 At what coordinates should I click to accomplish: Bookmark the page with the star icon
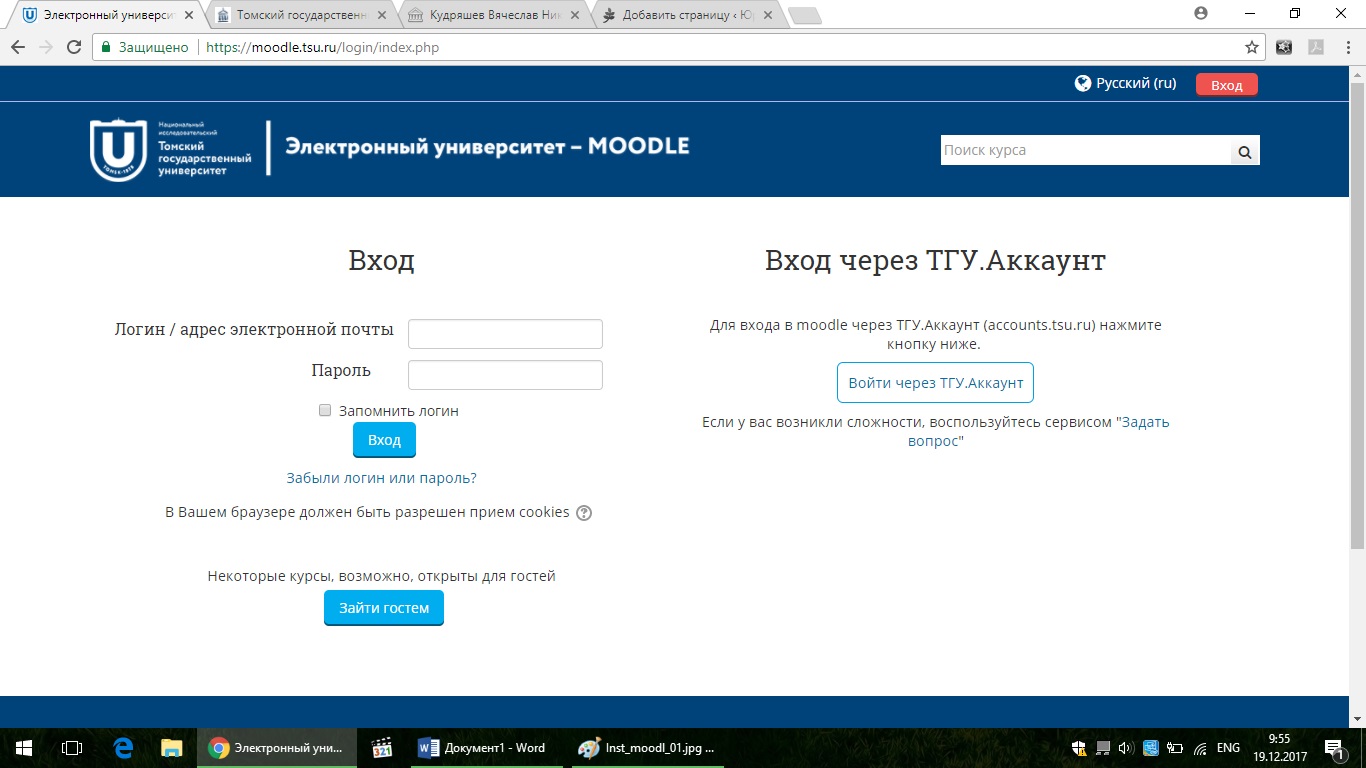pos(1251,47)
